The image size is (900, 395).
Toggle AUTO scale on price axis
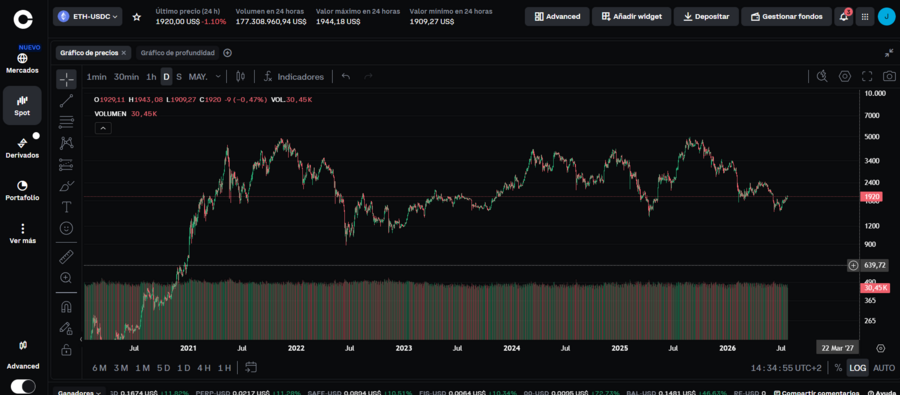(x=884, y=368)
